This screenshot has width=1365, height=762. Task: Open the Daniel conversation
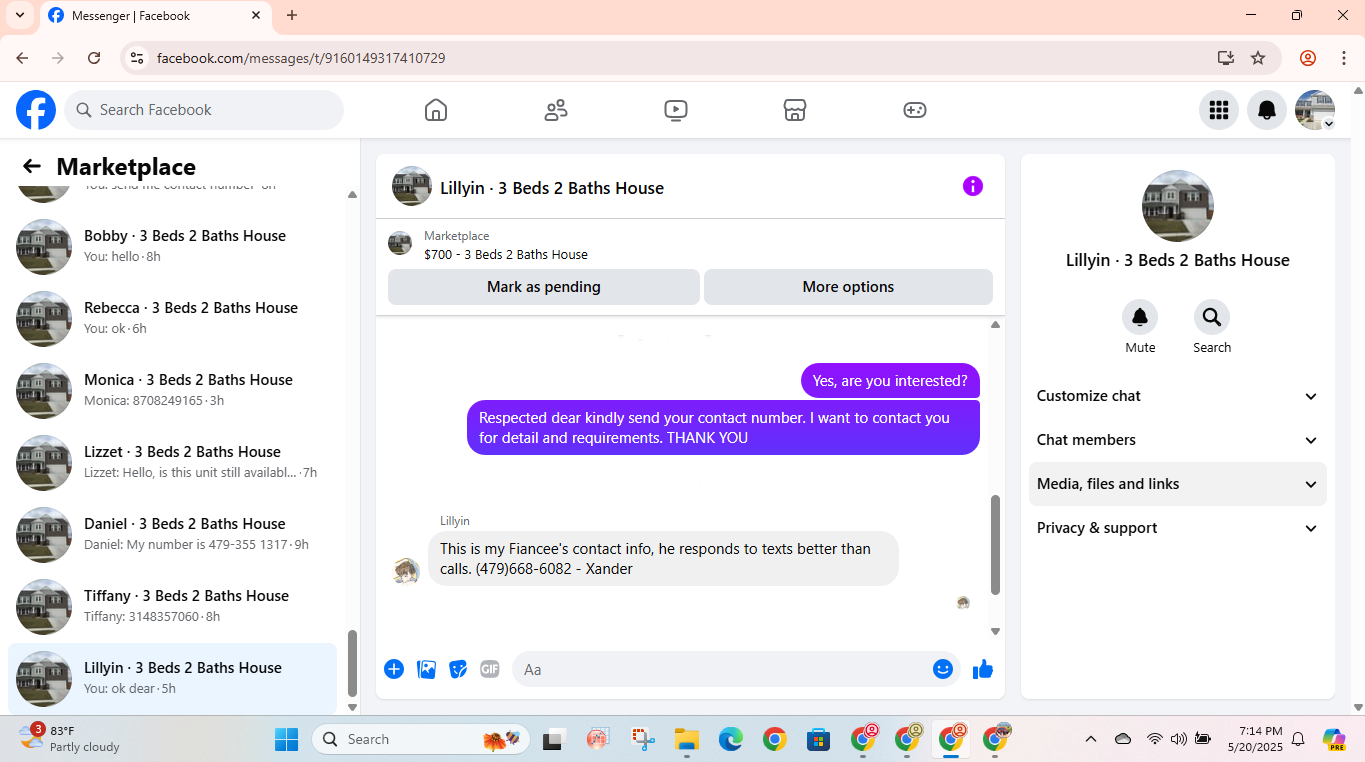coord(173,535)
